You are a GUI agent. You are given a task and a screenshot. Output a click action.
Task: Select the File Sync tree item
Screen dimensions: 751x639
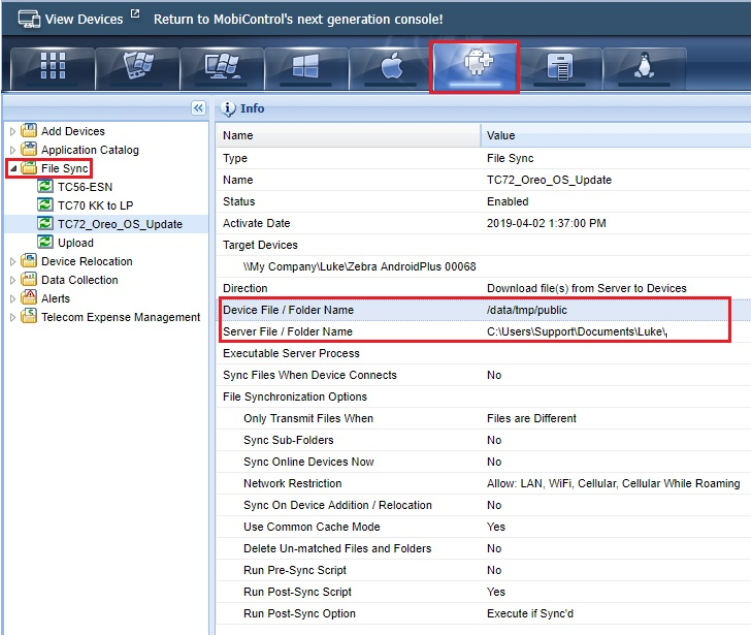(65, 169)
